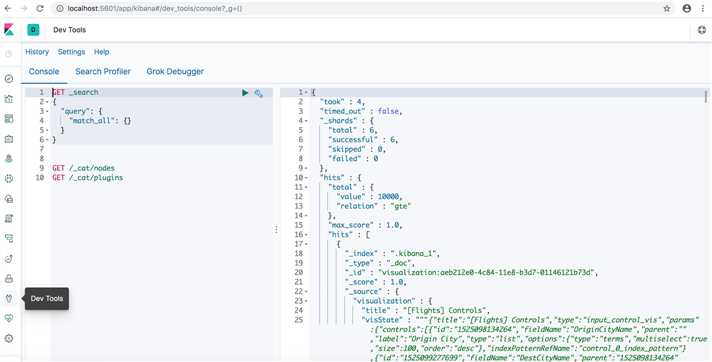Viewport: 712px width, 362px height.
Task: Click the "relation" : "gte" line
Action: click(x=373, y=206)
